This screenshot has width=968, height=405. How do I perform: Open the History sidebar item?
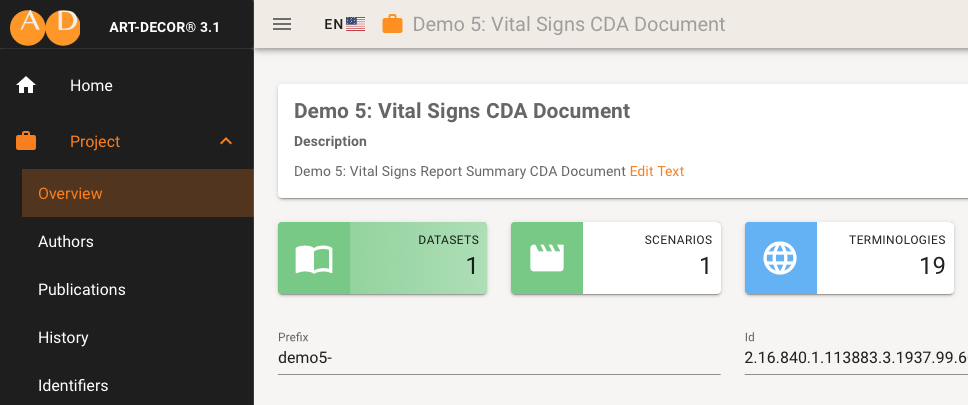coord(63,338)
